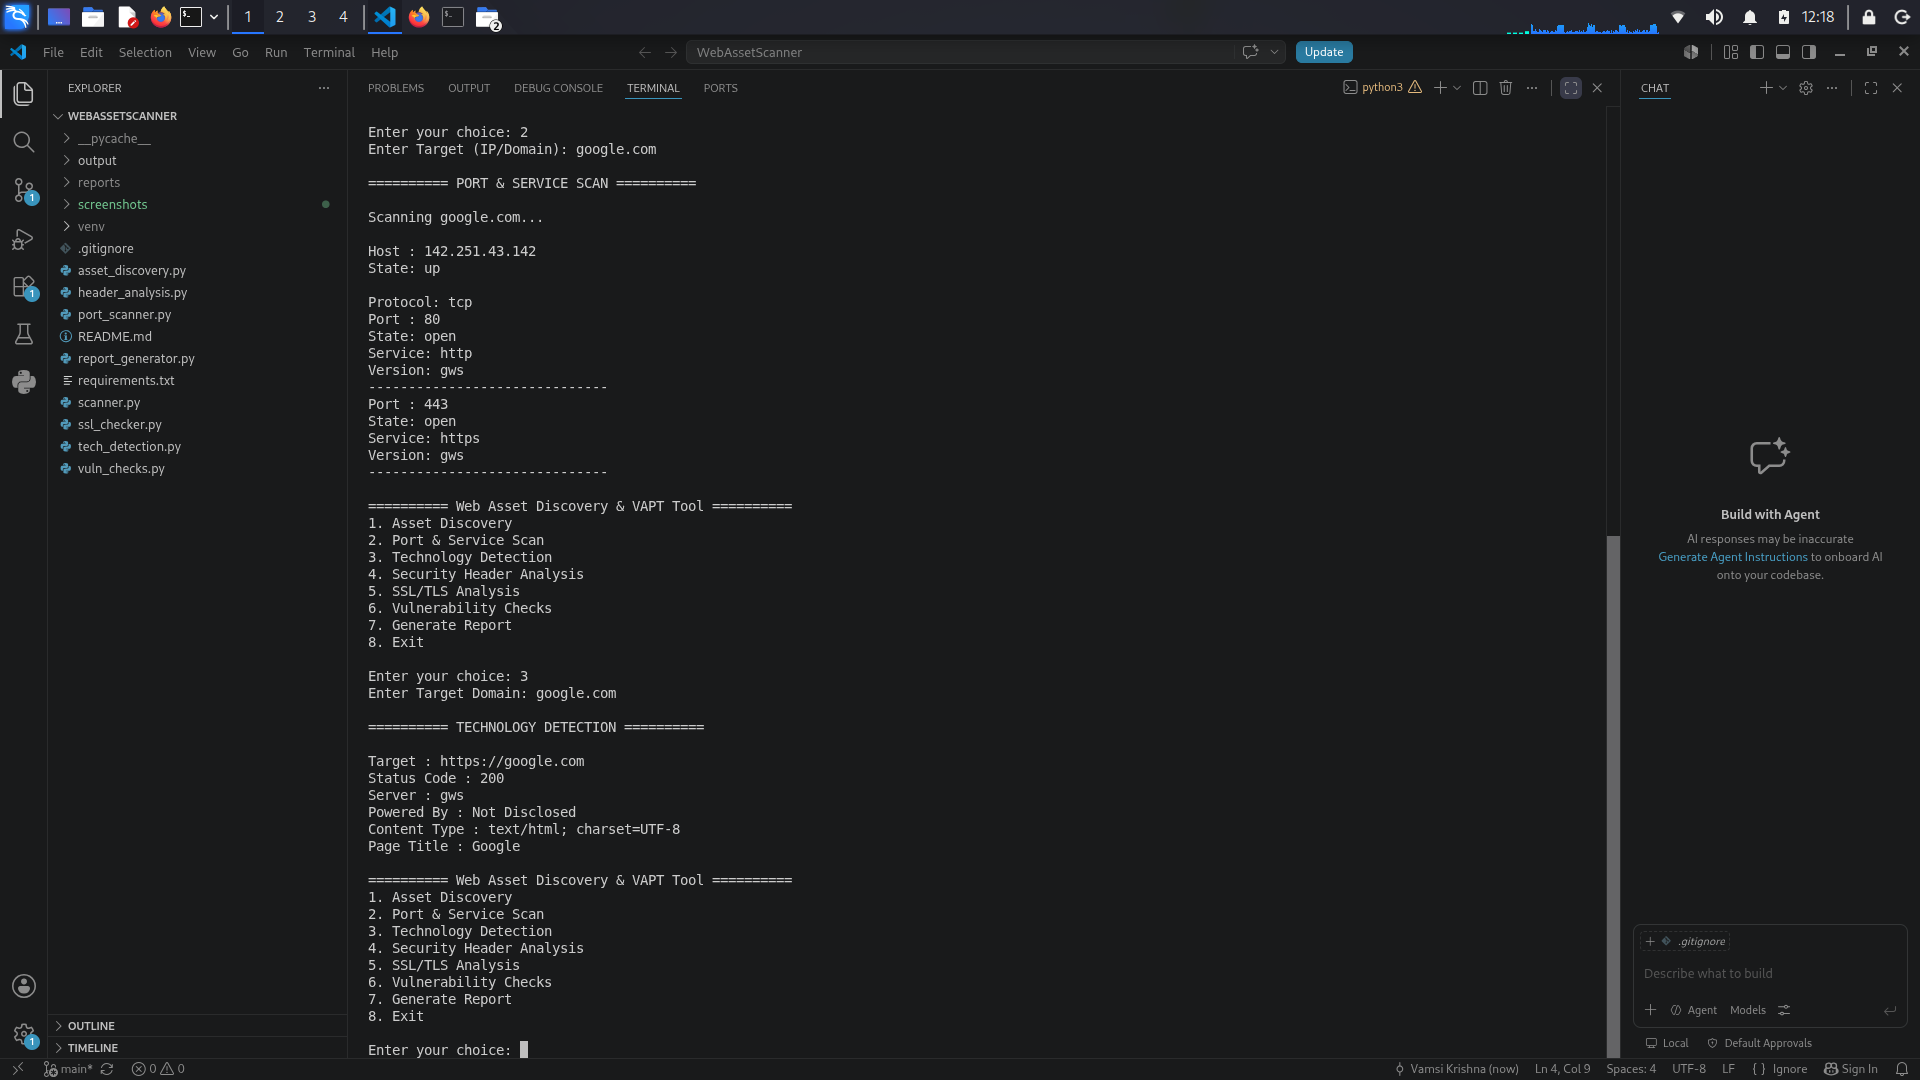Open the desktop applications menu
This screenshot has width=1920, height=1080.
[18, 17]
